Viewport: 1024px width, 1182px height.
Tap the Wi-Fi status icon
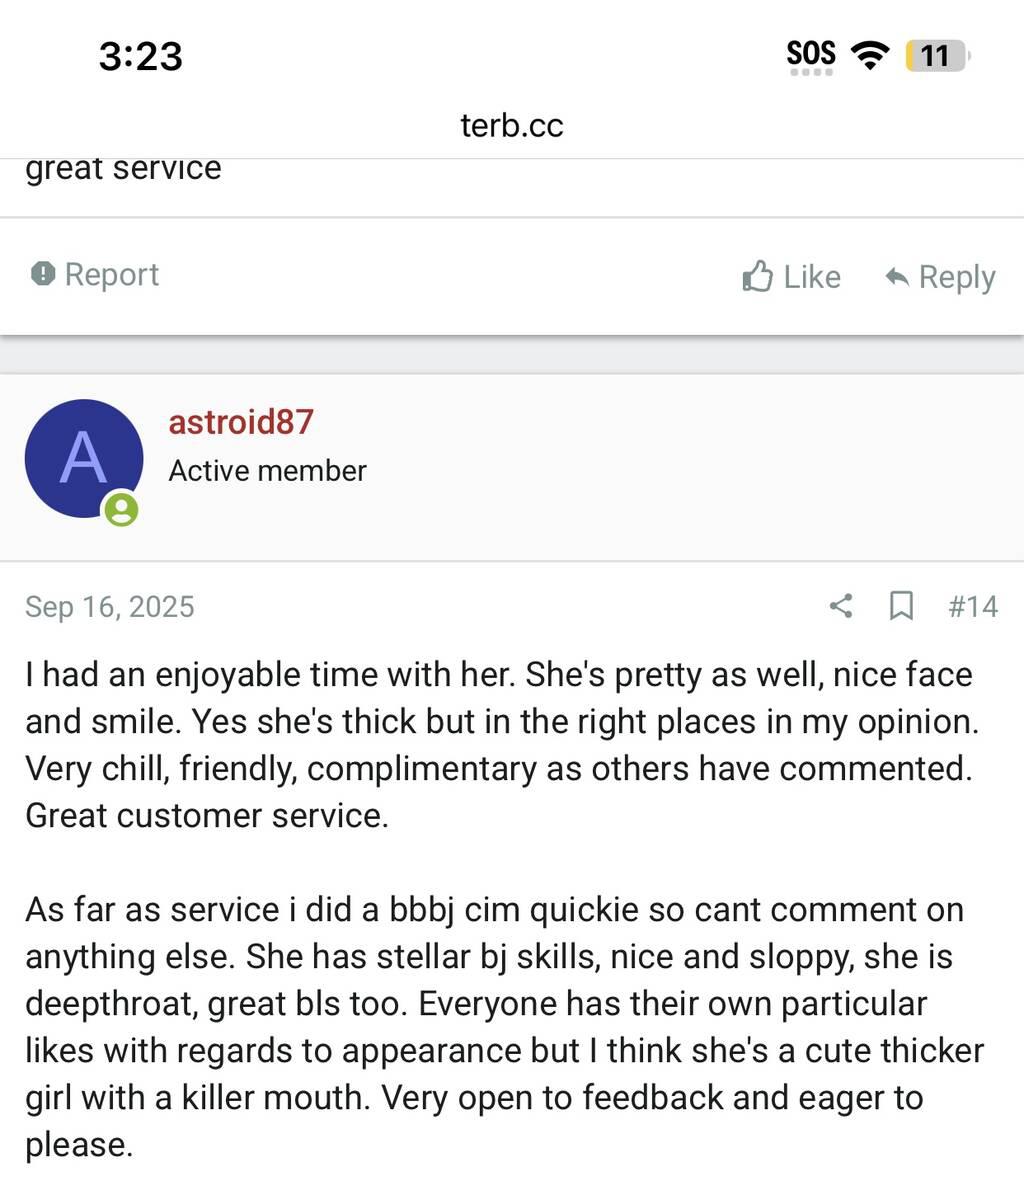point(869,55)
